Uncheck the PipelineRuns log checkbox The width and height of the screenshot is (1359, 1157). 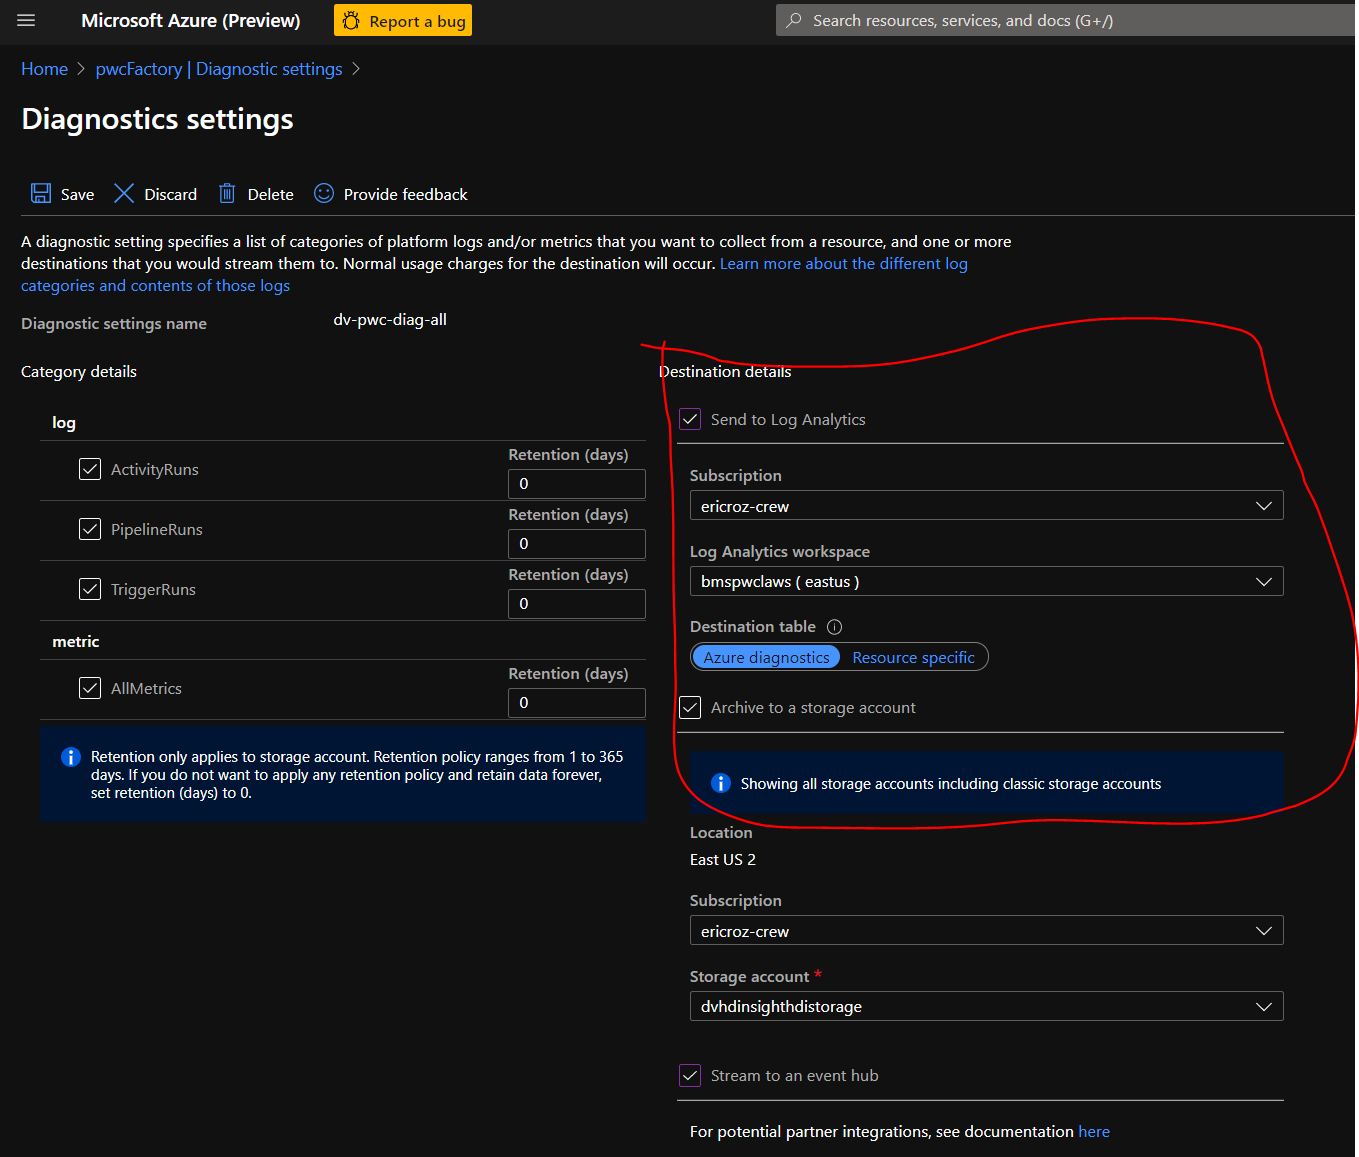click(90, 529)
